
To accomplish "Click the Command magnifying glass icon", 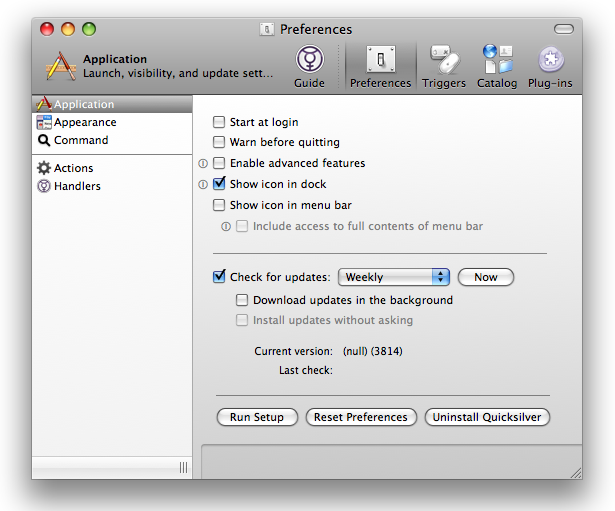I will click(44, 140).
